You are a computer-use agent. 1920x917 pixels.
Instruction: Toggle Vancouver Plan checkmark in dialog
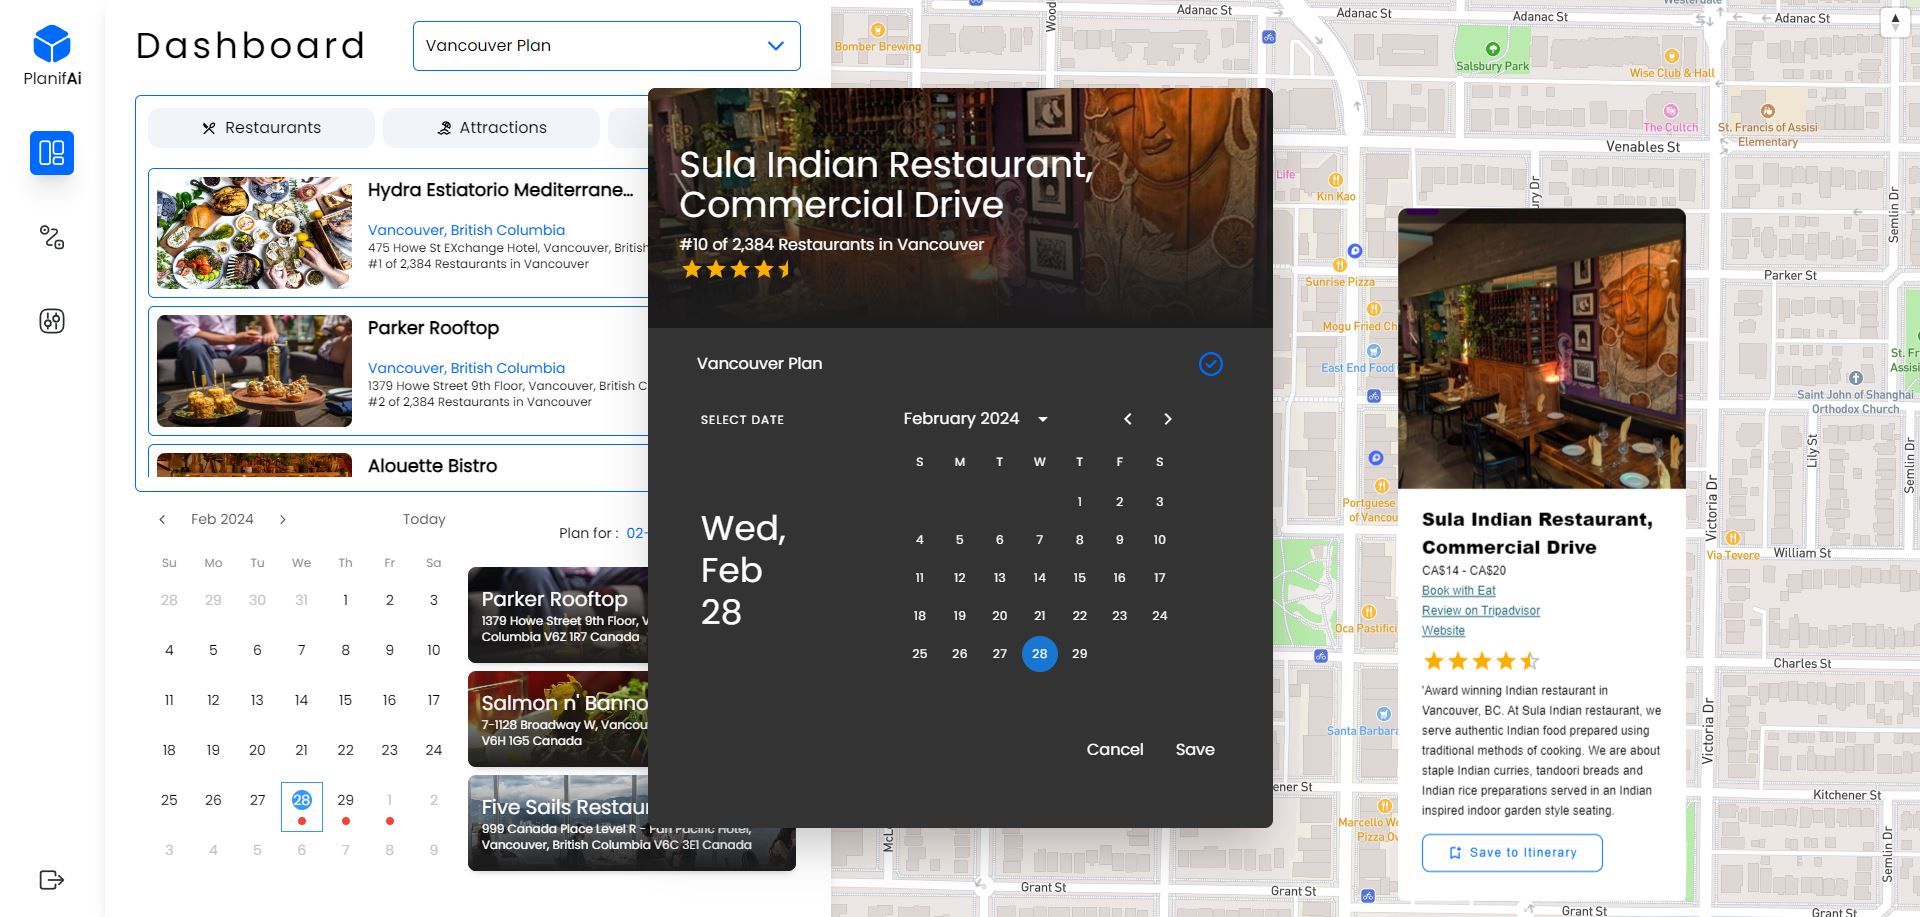click(1211, 364)
